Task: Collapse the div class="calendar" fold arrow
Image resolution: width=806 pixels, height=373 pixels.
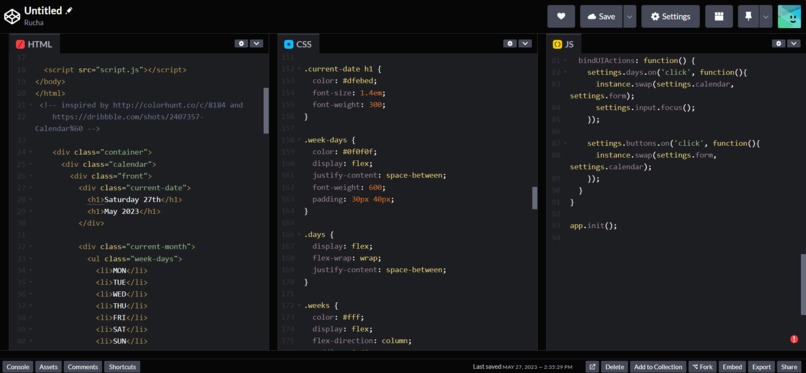Action: (x=30, y=164)
